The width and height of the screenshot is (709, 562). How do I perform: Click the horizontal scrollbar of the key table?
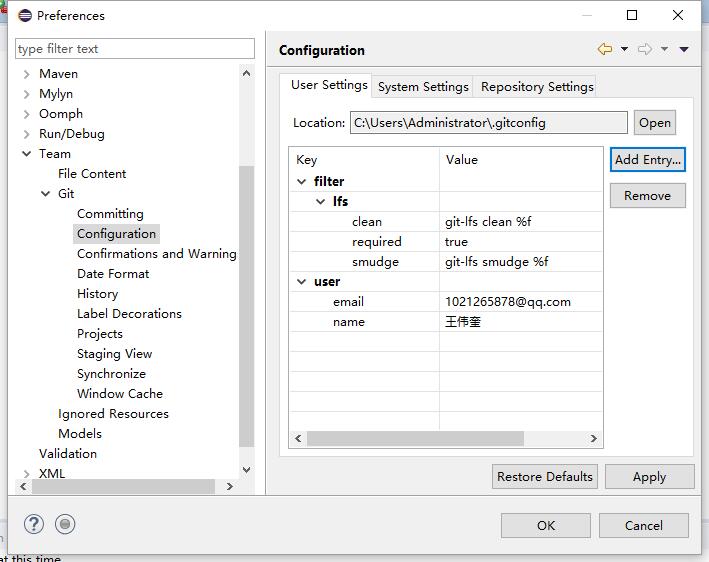(415, 439)
